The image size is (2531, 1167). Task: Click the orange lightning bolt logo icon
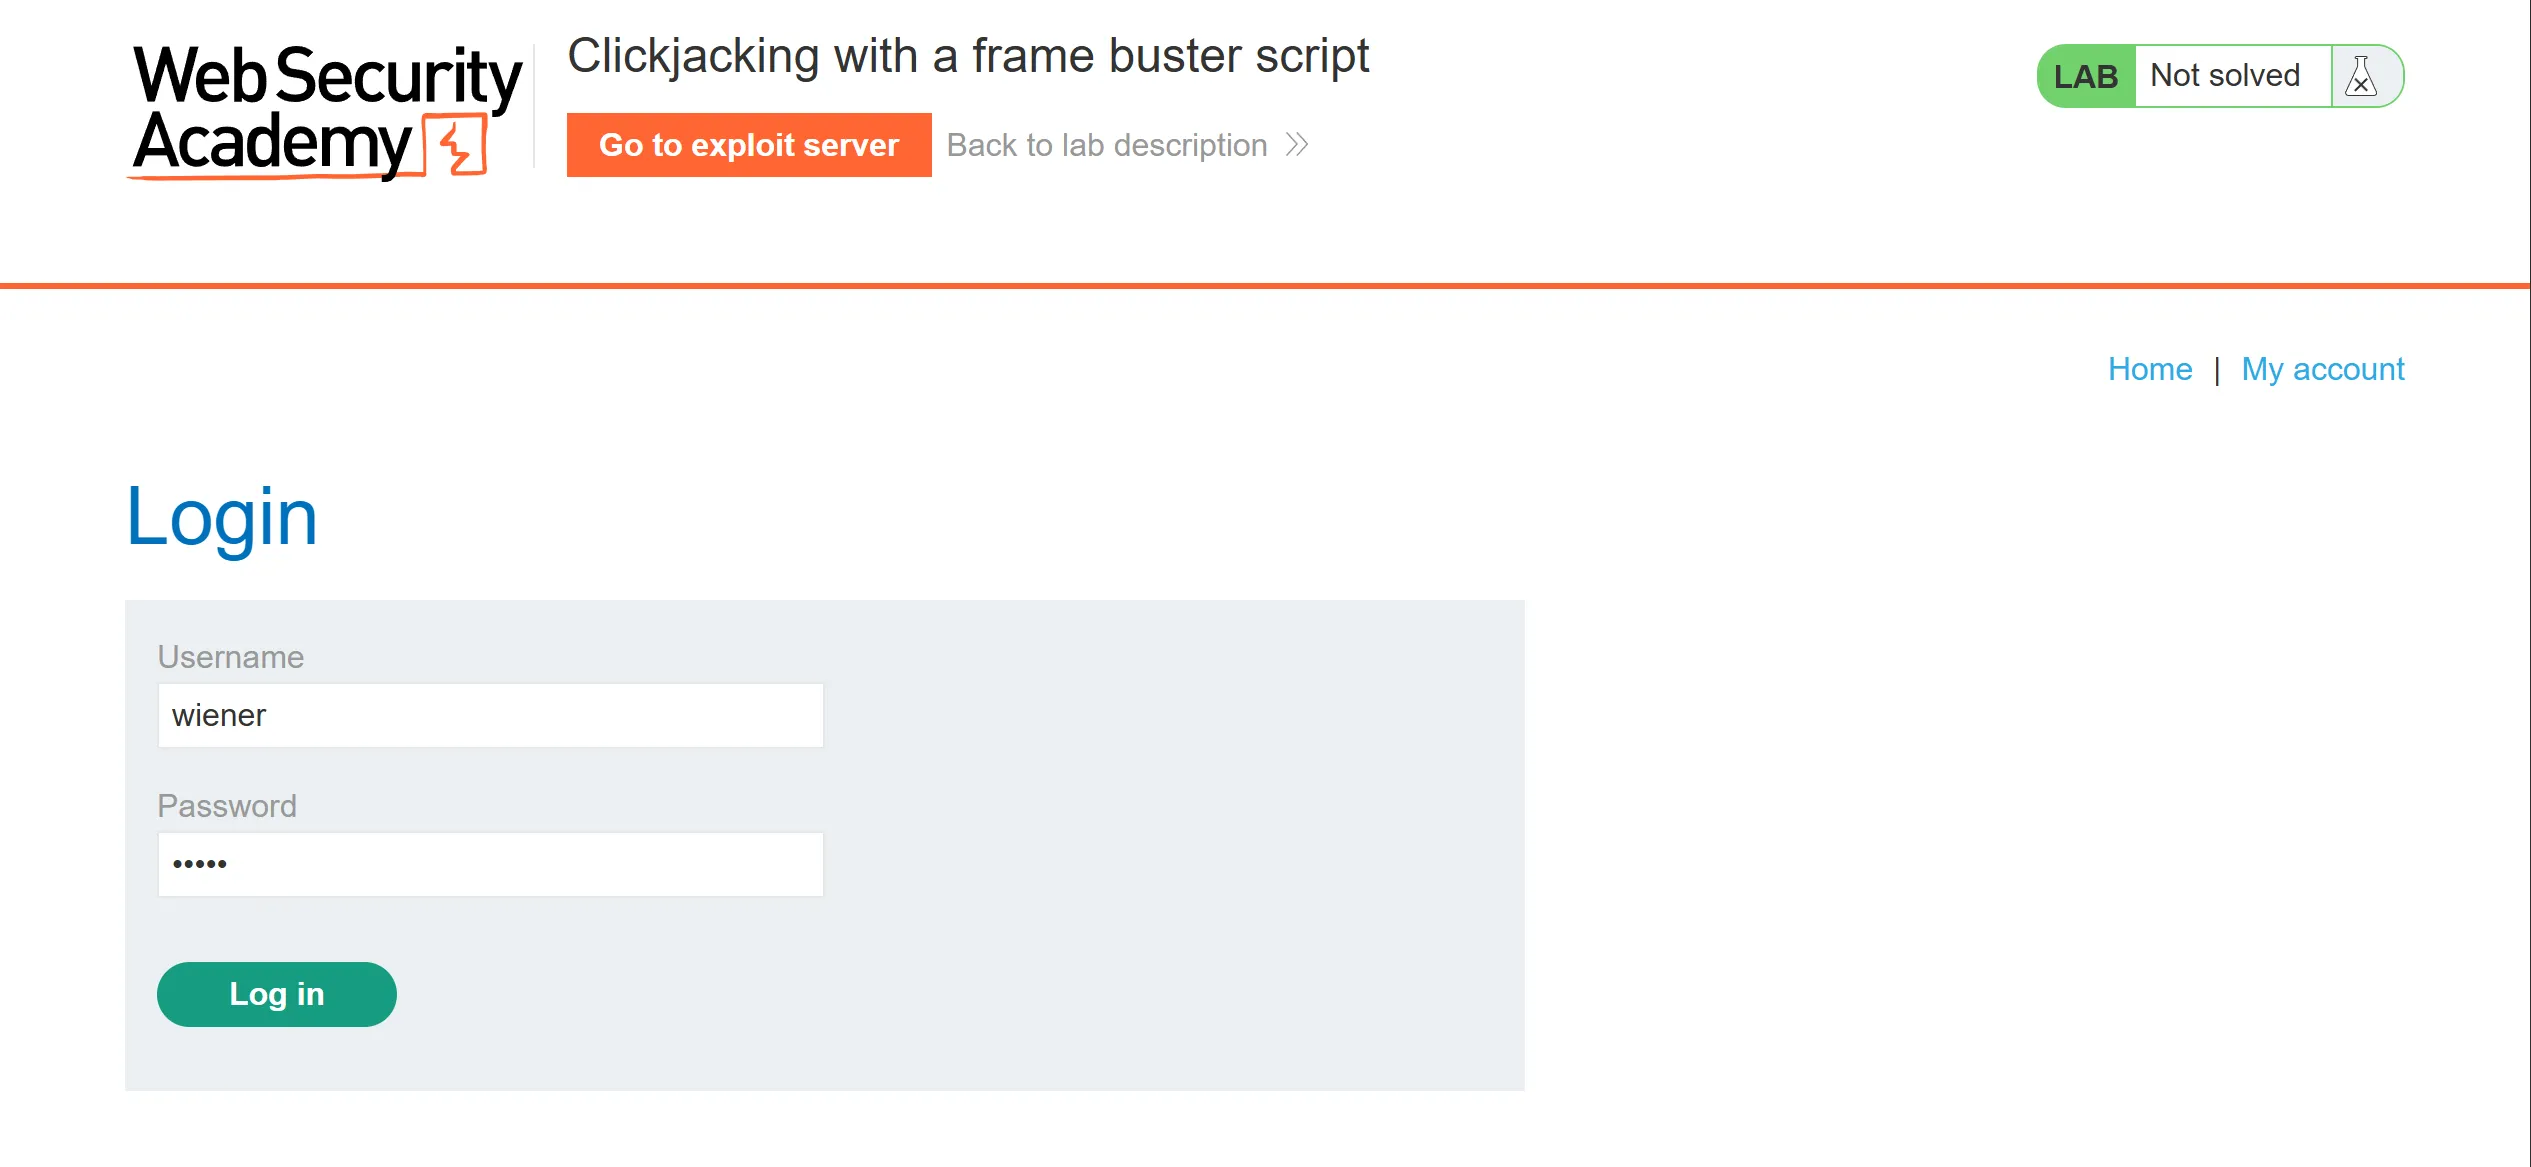pos(457,146)
